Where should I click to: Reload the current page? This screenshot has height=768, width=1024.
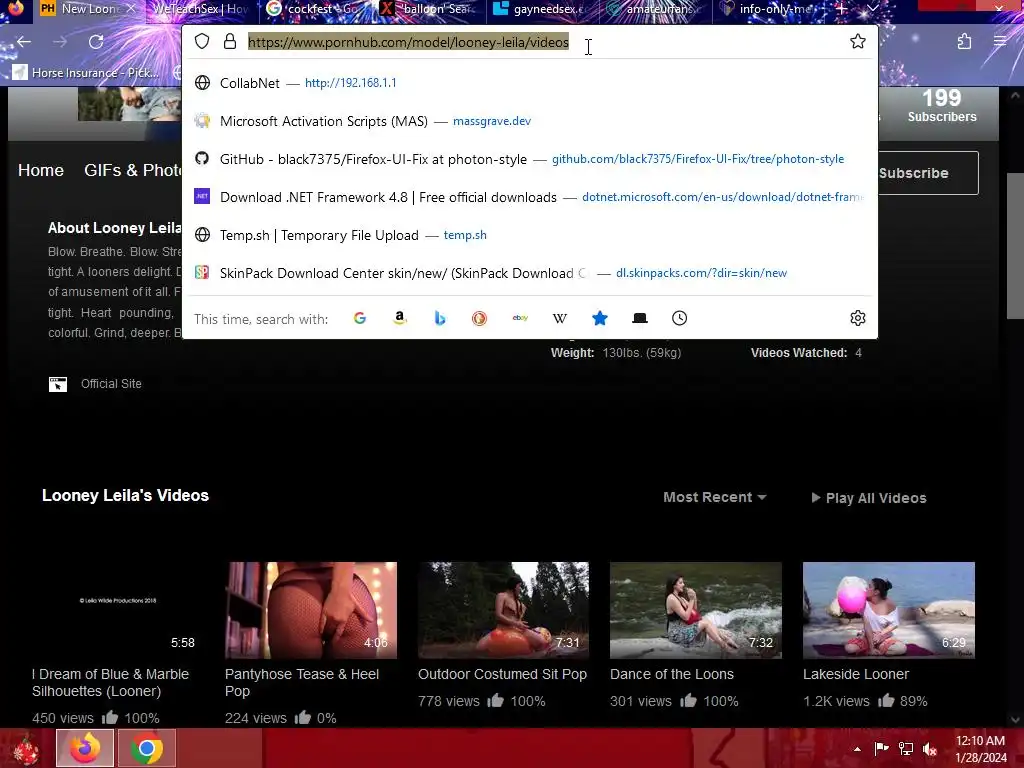[96, 42]
